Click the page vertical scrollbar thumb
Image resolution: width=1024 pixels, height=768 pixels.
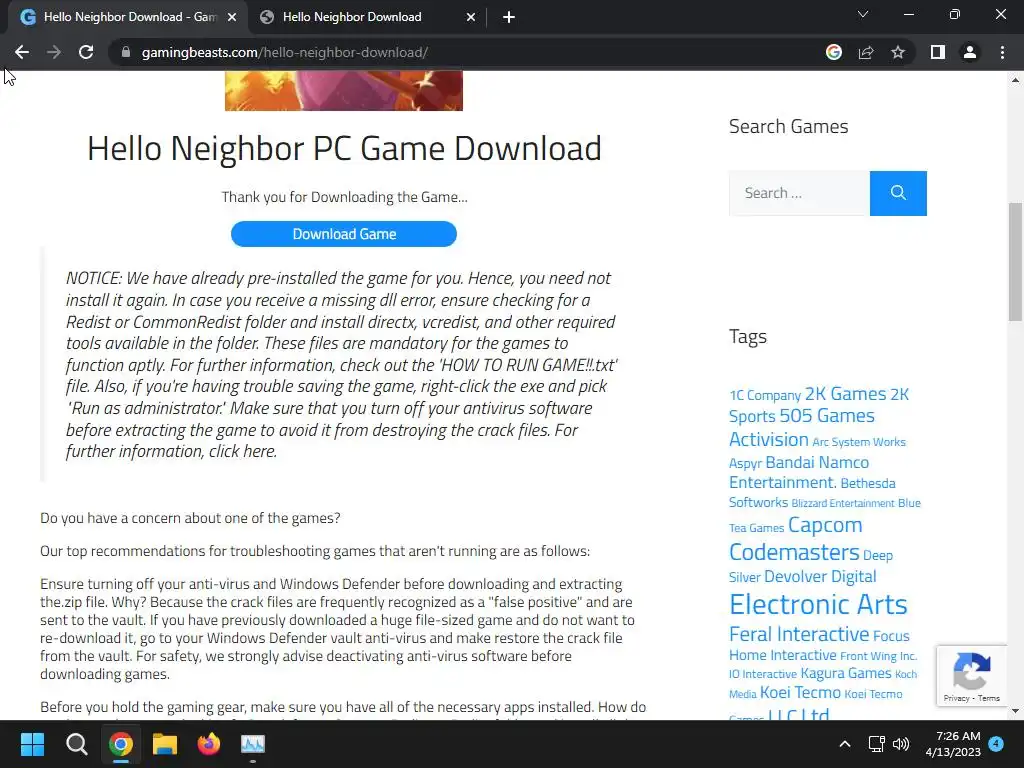[1015, 261]
